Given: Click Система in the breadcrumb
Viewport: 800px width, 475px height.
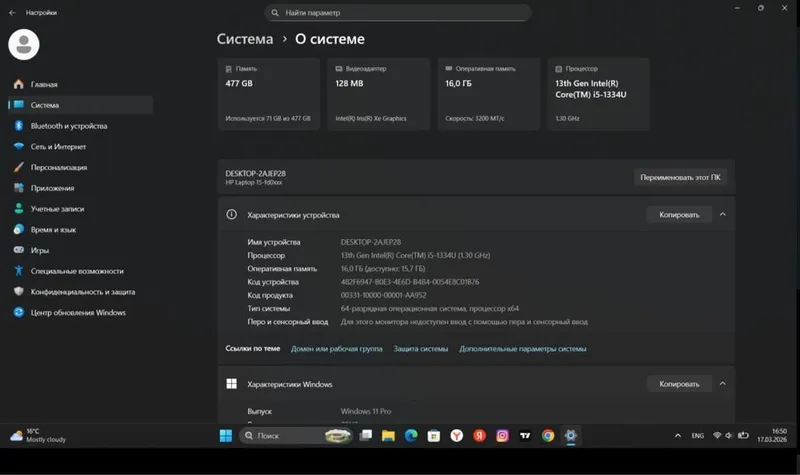Looking at the screenshot, I should [x=245, y=39].
